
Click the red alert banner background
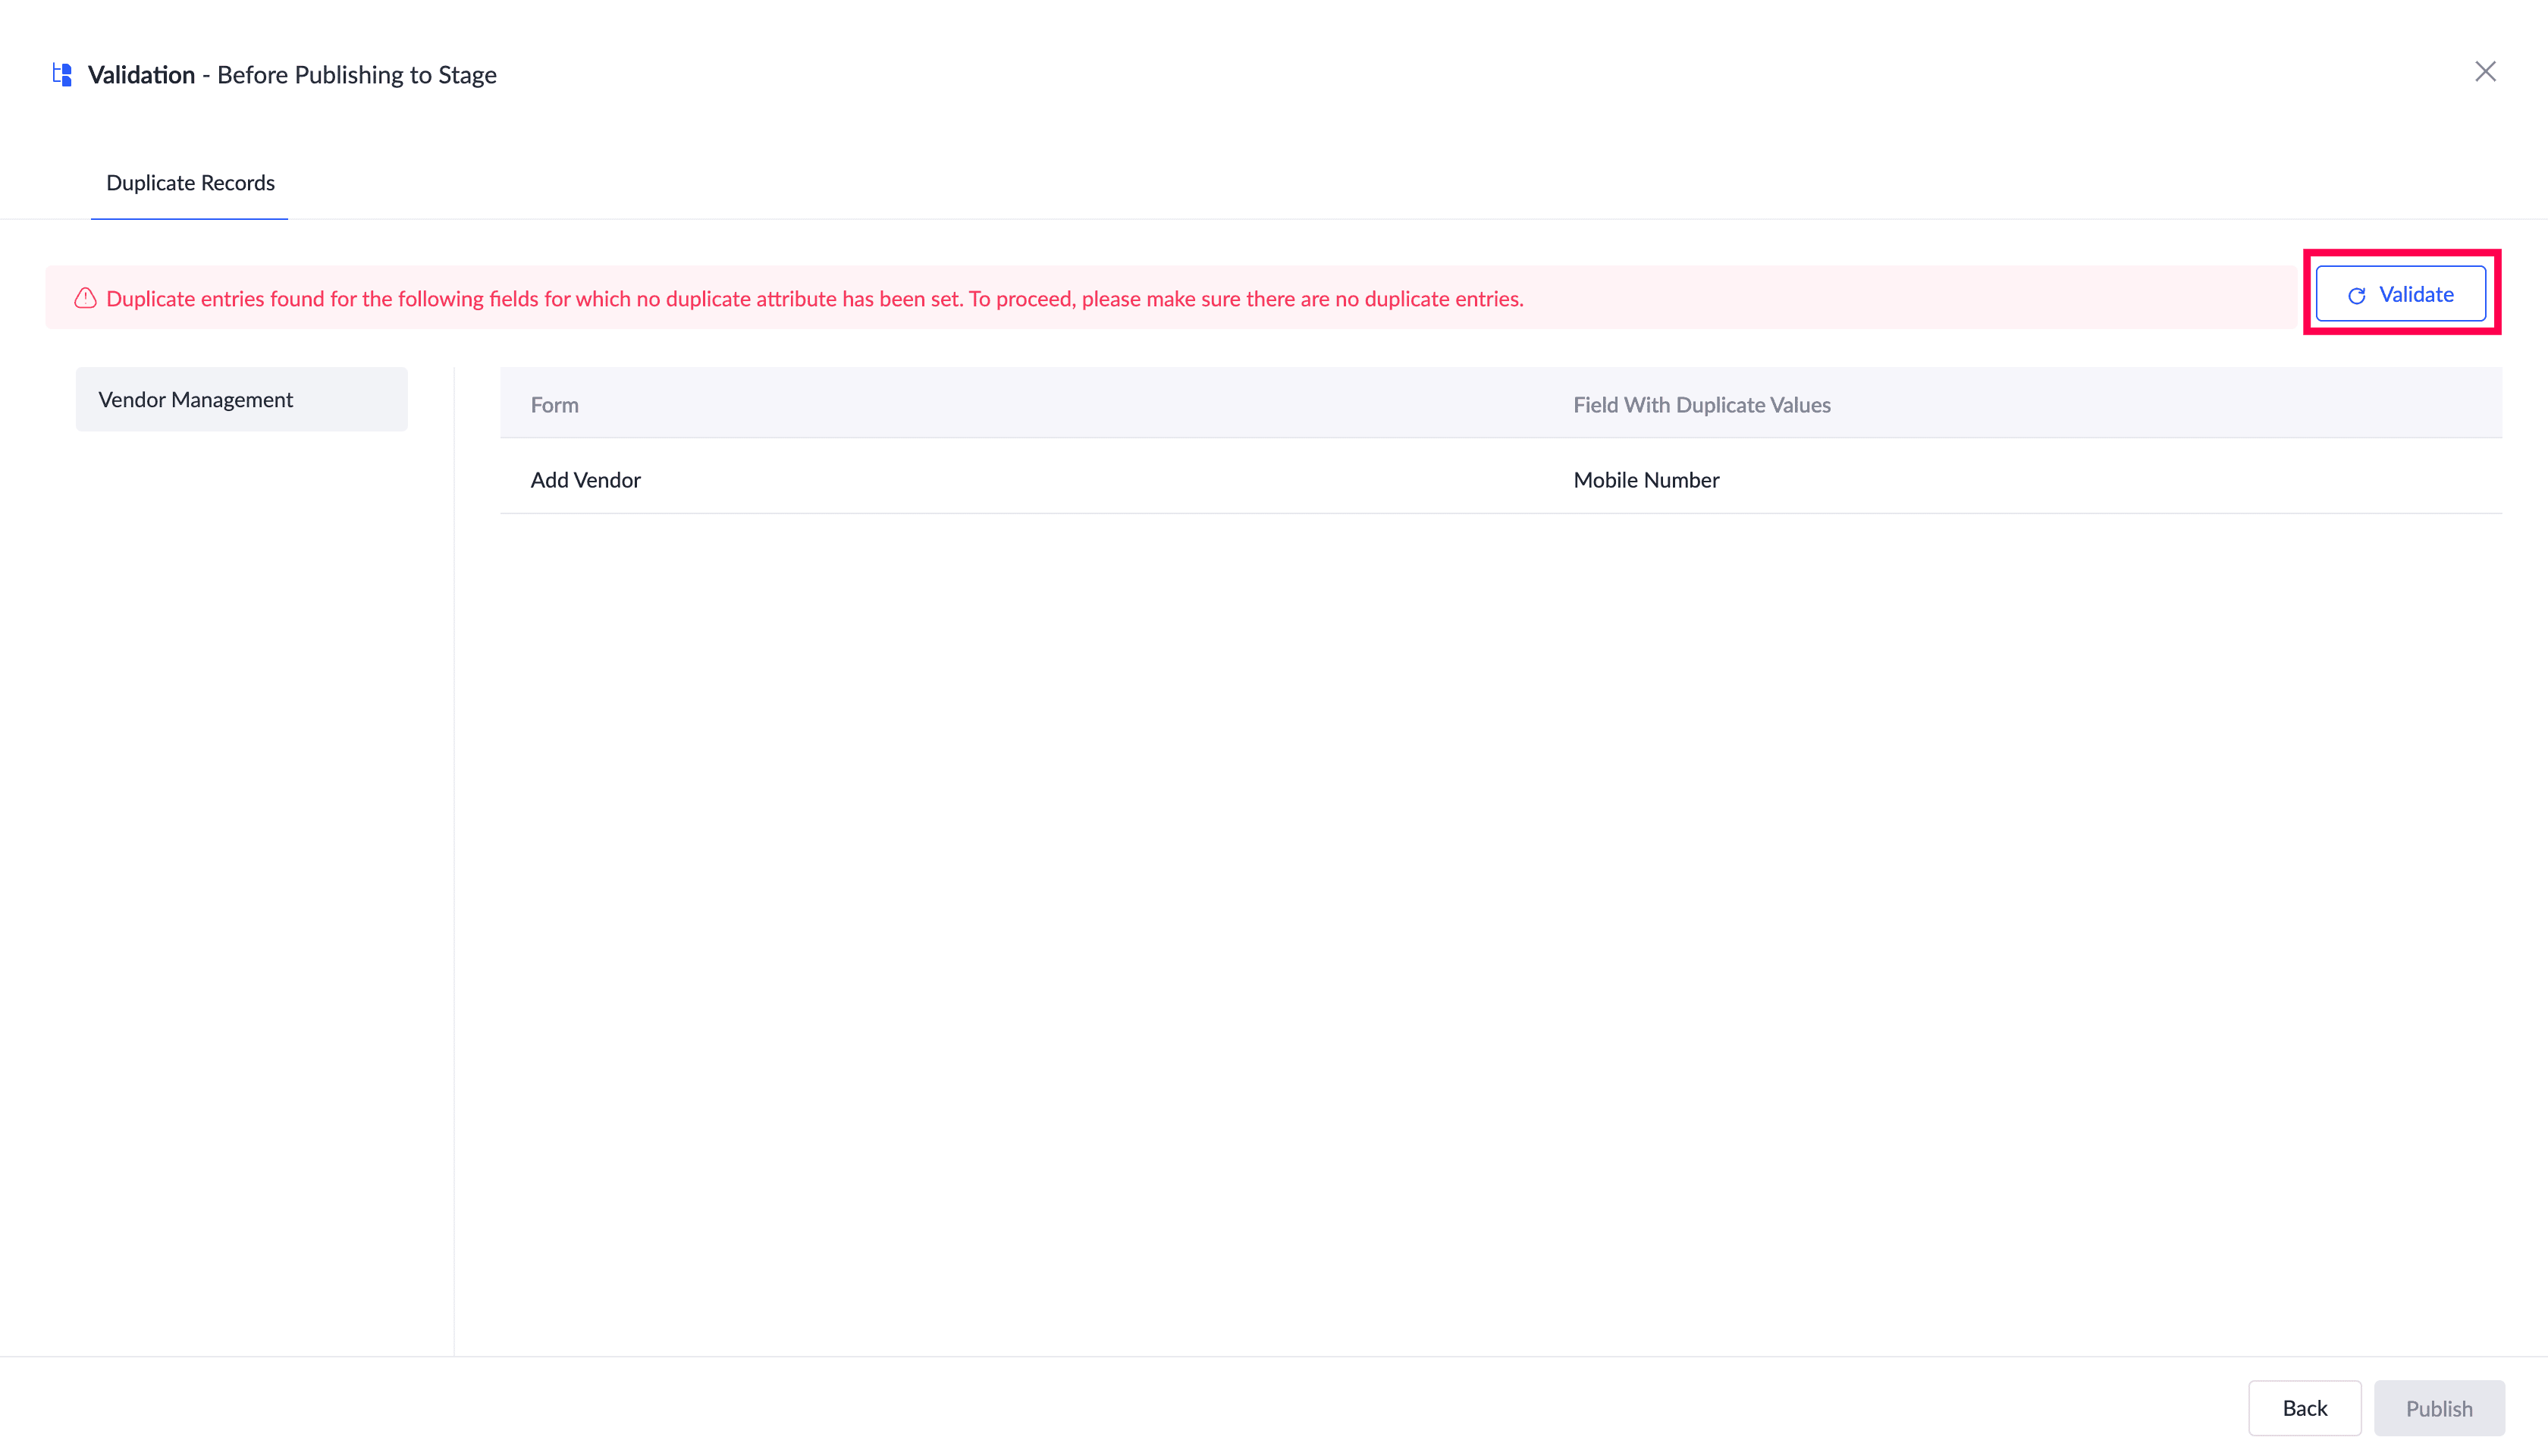pyautogui.click(x=1900, y=299)
